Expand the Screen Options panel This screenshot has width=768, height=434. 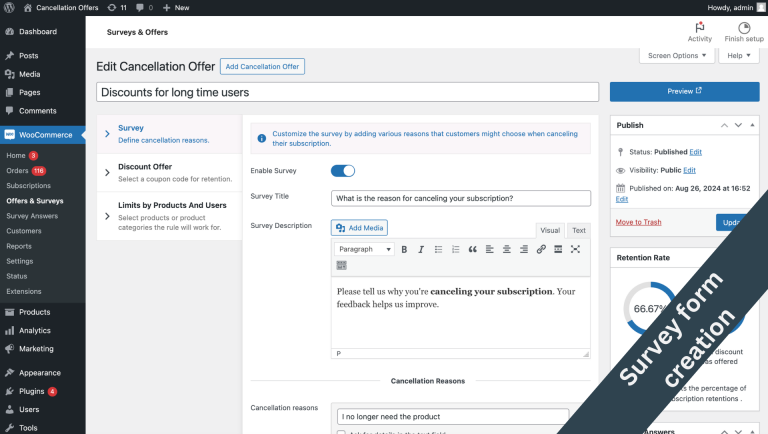coord(676,55)
